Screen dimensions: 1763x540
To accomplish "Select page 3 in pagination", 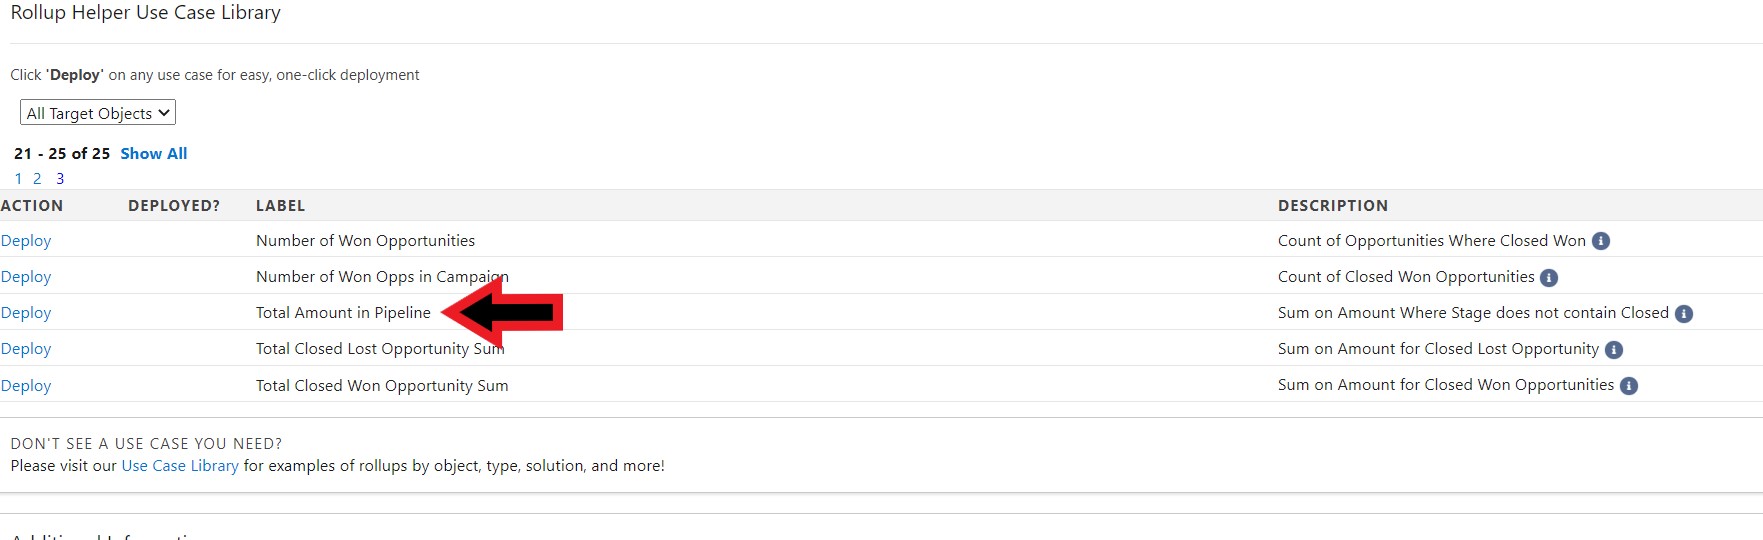I will pyautogui.click(x=60, y=179).
